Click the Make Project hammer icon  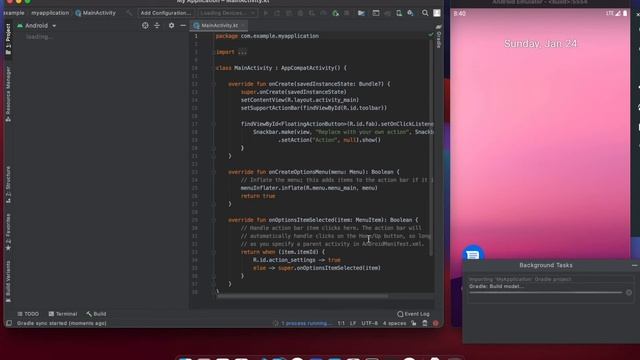point(129,13)
